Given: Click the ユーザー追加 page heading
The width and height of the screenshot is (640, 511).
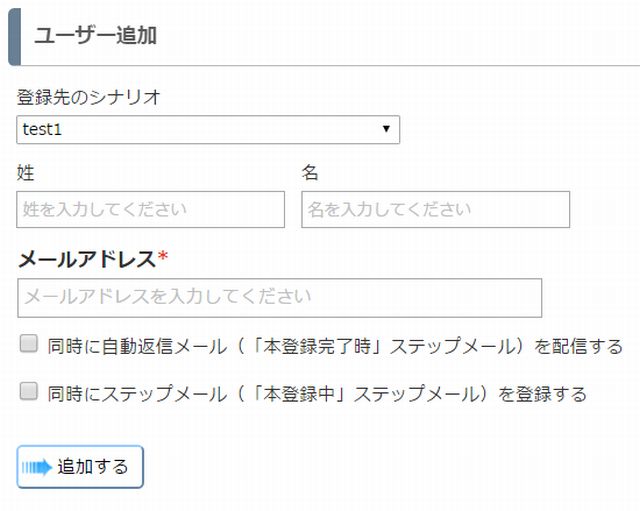Looking at the screenshot, I should tap(96, 35).
